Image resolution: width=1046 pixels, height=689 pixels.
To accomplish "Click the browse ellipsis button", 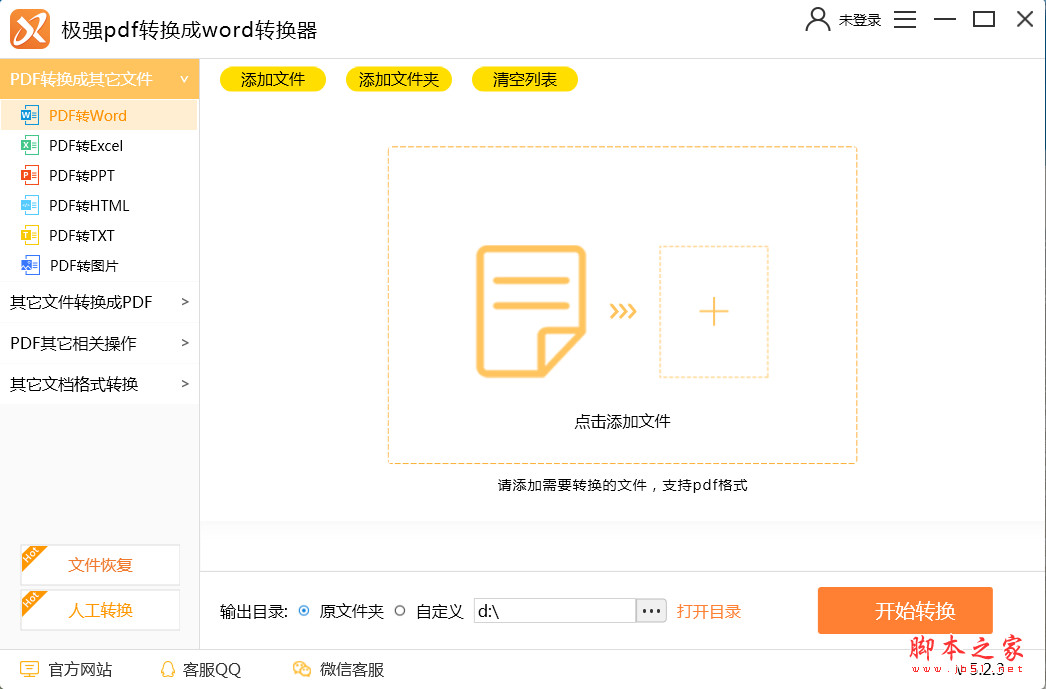I will (x=651, y=611).
